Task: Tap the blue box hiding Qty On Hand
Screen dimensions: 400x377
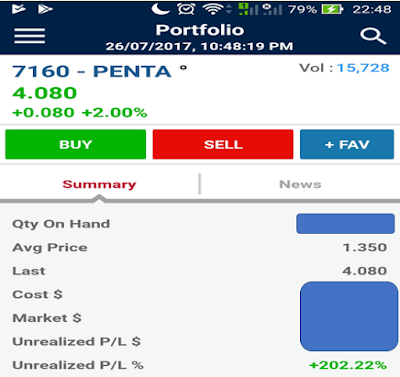Action: [346, 224]
